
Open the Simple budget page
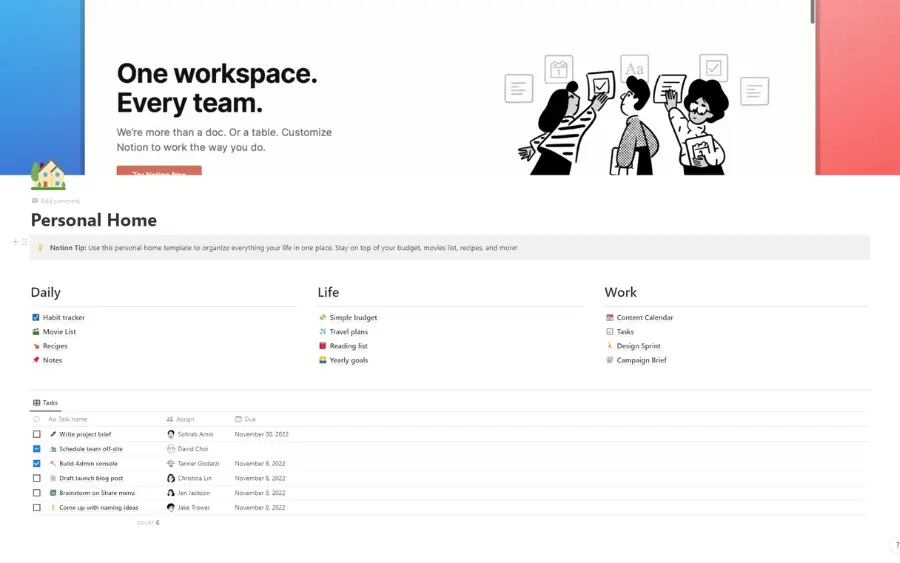click(353, 318)
